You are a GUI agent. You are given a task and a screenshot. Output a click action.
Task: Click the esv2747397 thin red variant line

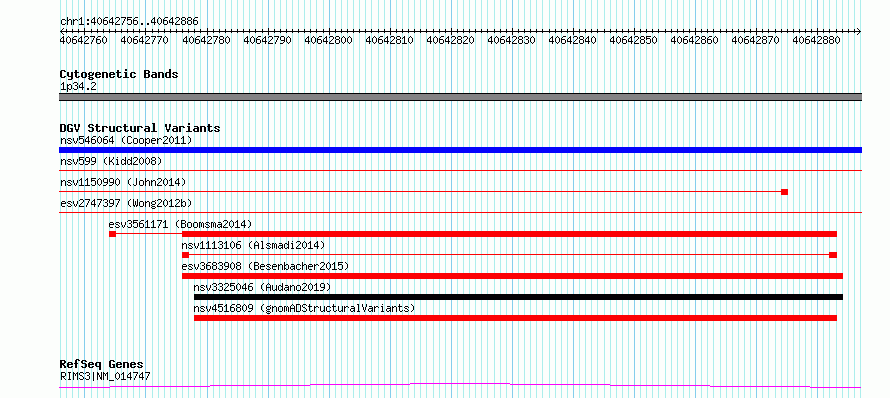[460, 212]
